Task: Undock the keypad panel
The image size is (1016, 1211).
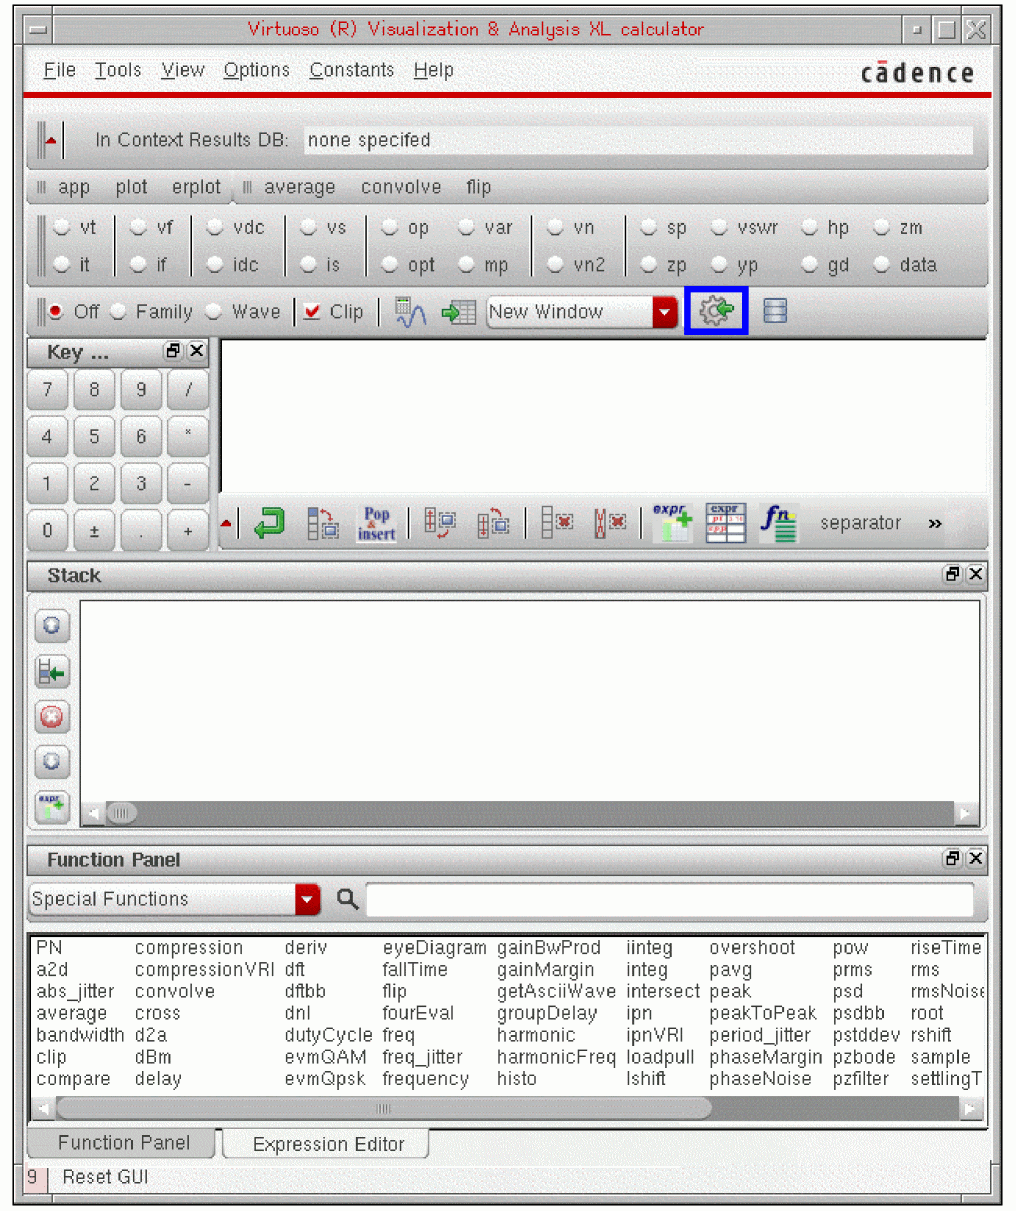Action: pyautogui.click(x=173, y=351)
